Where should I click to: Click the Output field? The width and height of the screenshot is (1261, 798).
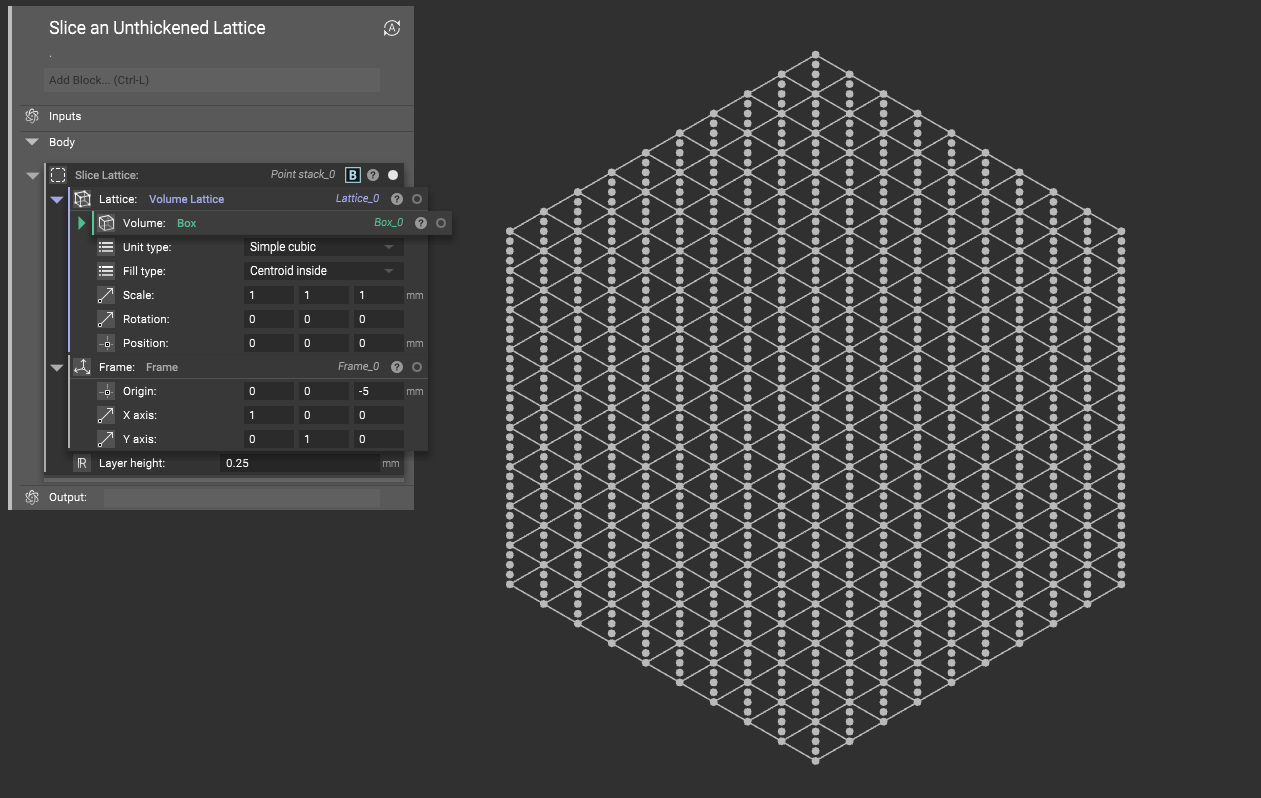[242, 497]
